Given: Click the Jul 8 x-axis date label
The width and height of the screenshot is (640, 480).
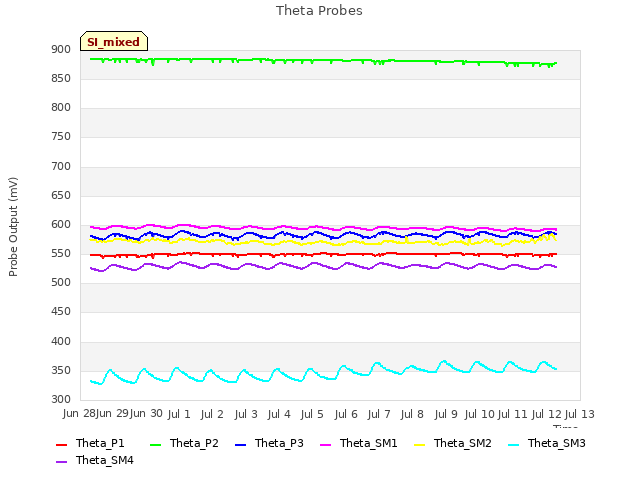Looking at the screenshot, I should coord(412,414).
